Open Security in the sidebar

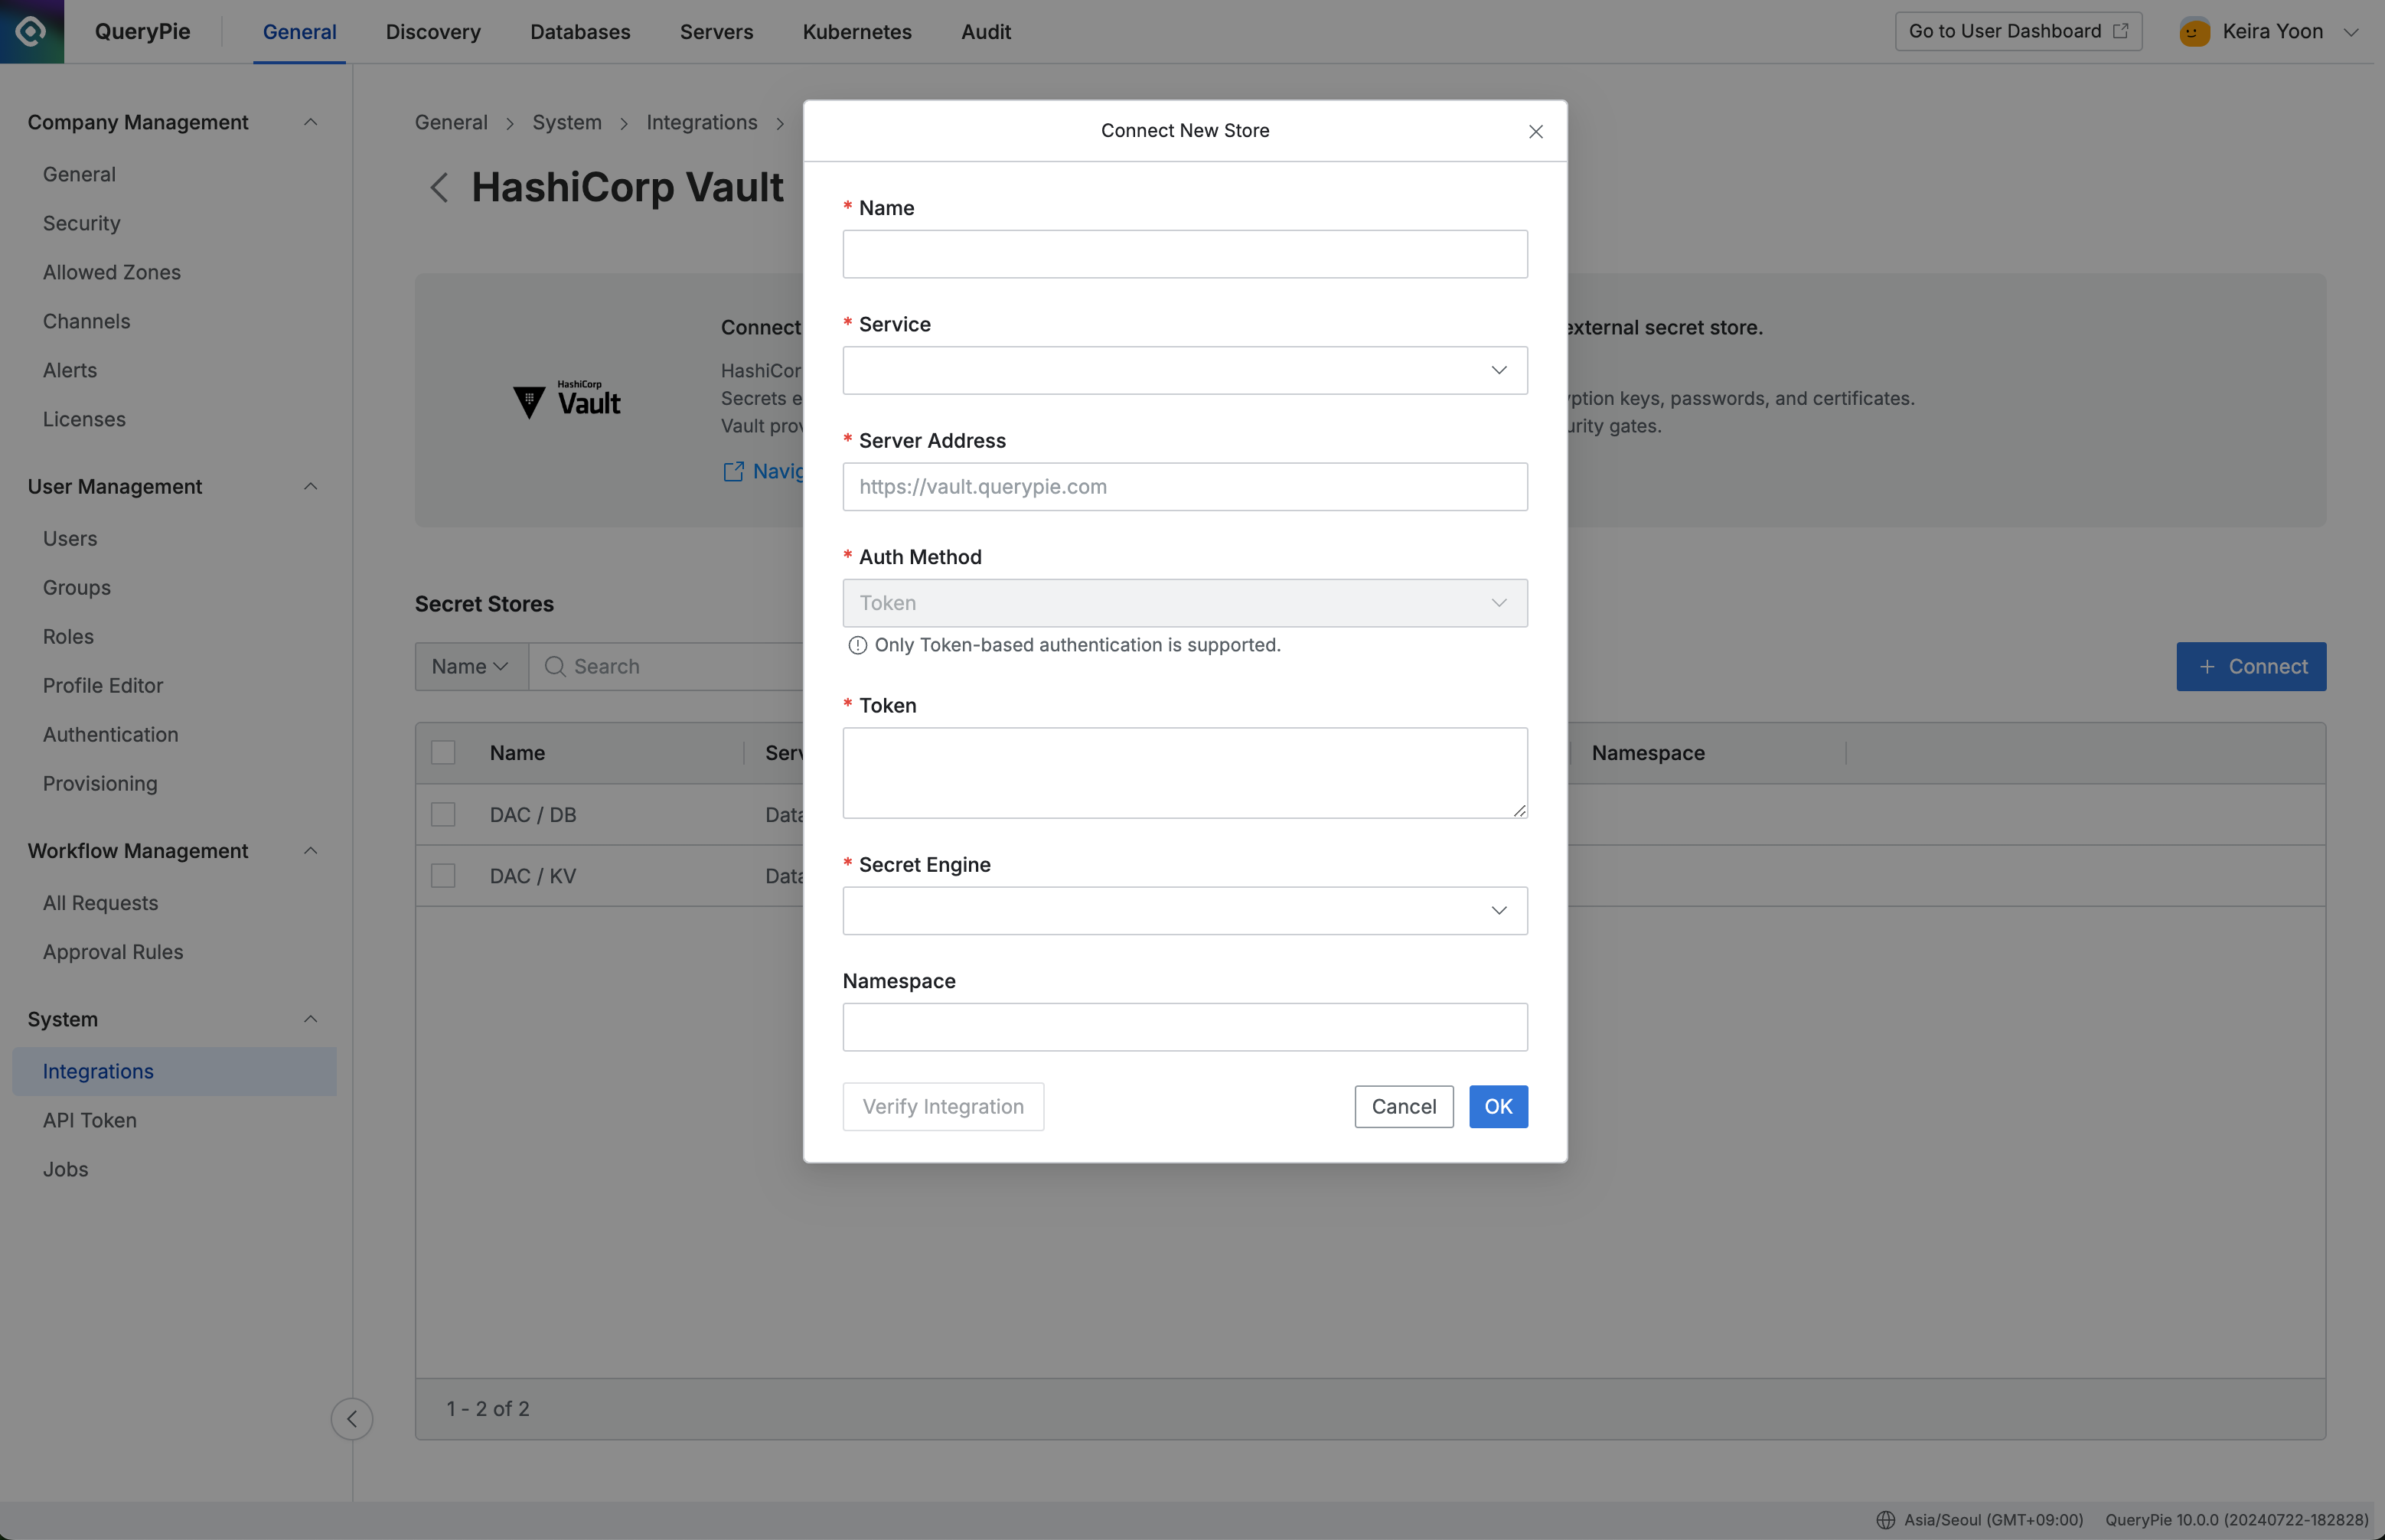pyautogui.click(x=81, y=223)
